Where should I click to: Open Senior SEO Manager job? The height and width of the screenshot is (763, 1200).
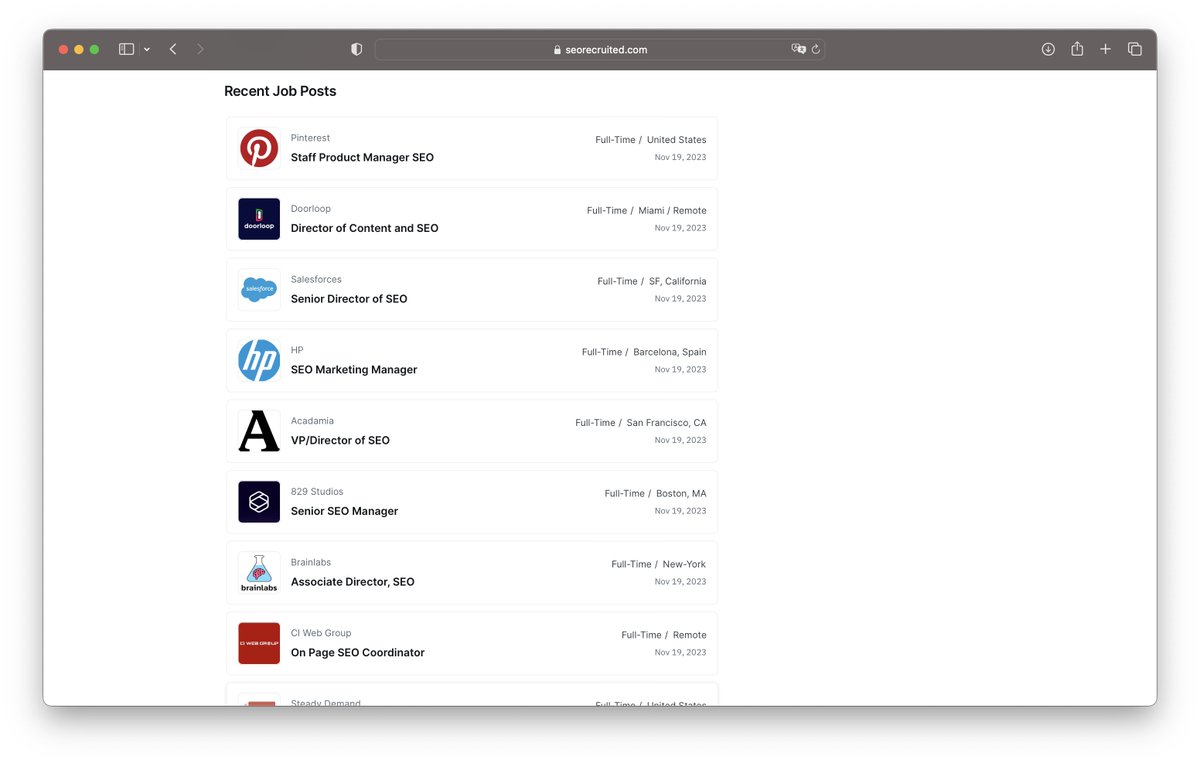pyautogui.click(x=344, y=511)
